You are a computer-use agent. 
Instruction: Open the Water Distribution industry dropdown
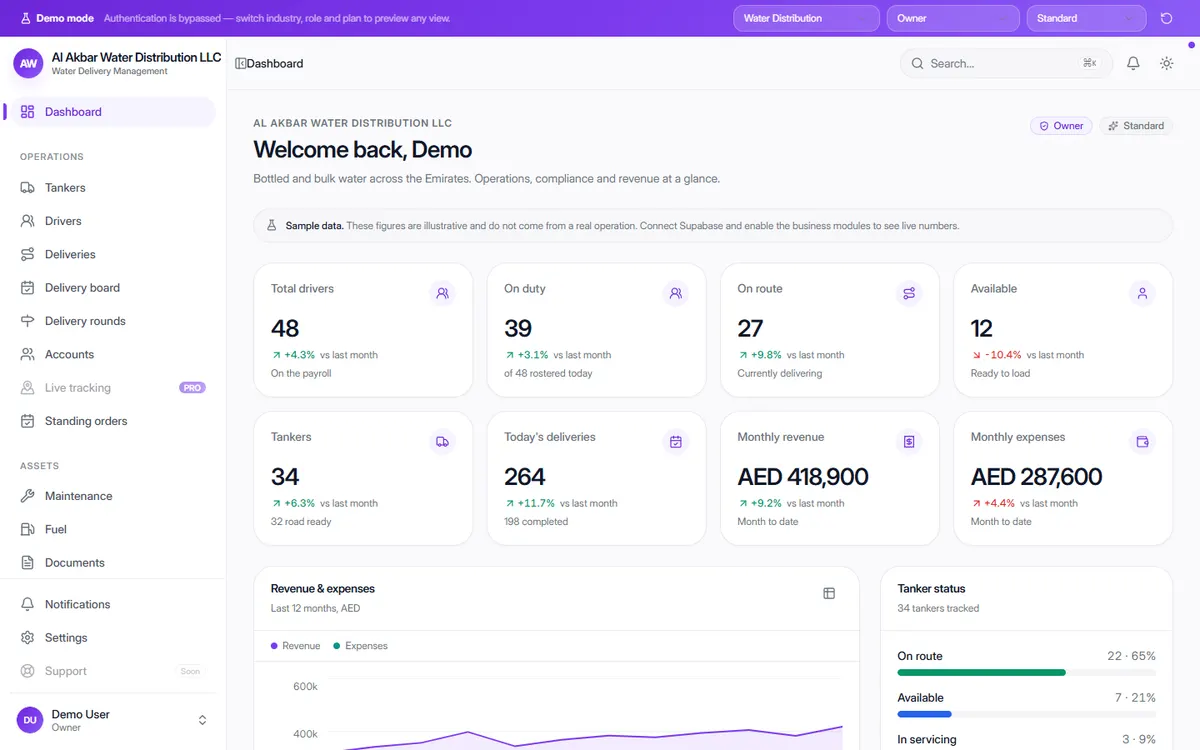point(806,18)
